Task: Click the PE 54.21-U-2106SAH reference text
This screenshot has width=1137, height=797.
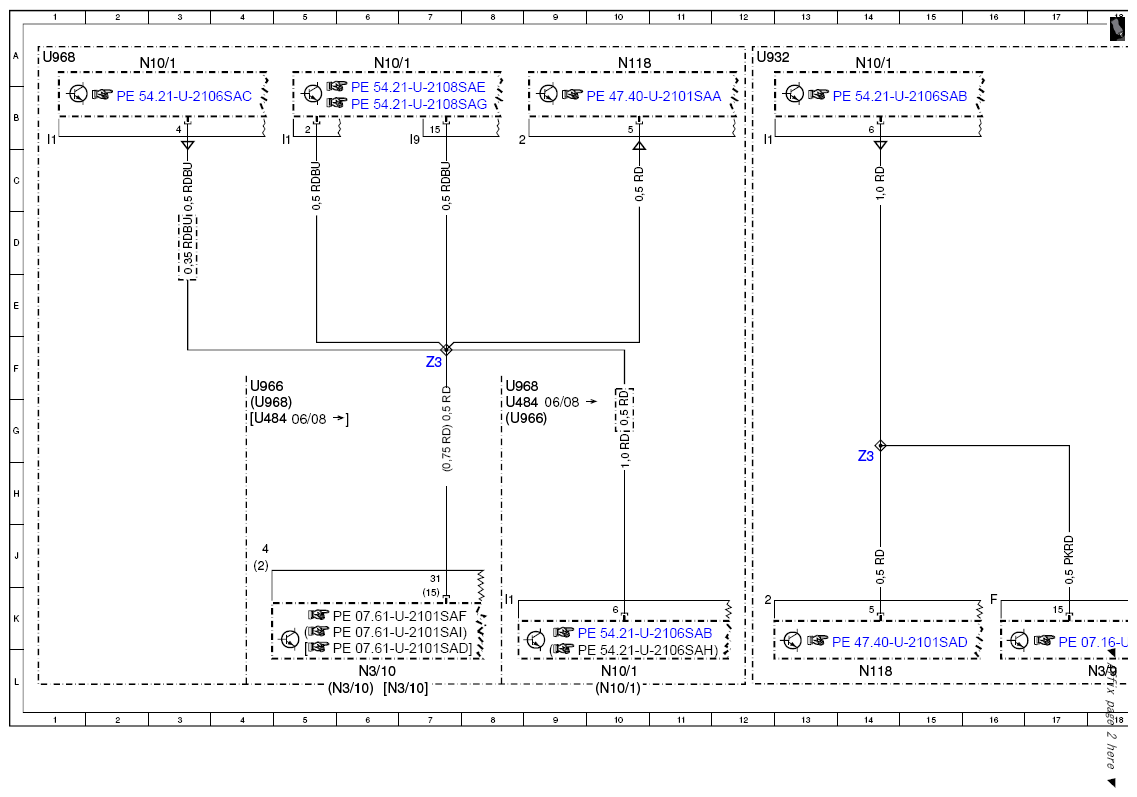Action: coord(648,651)
